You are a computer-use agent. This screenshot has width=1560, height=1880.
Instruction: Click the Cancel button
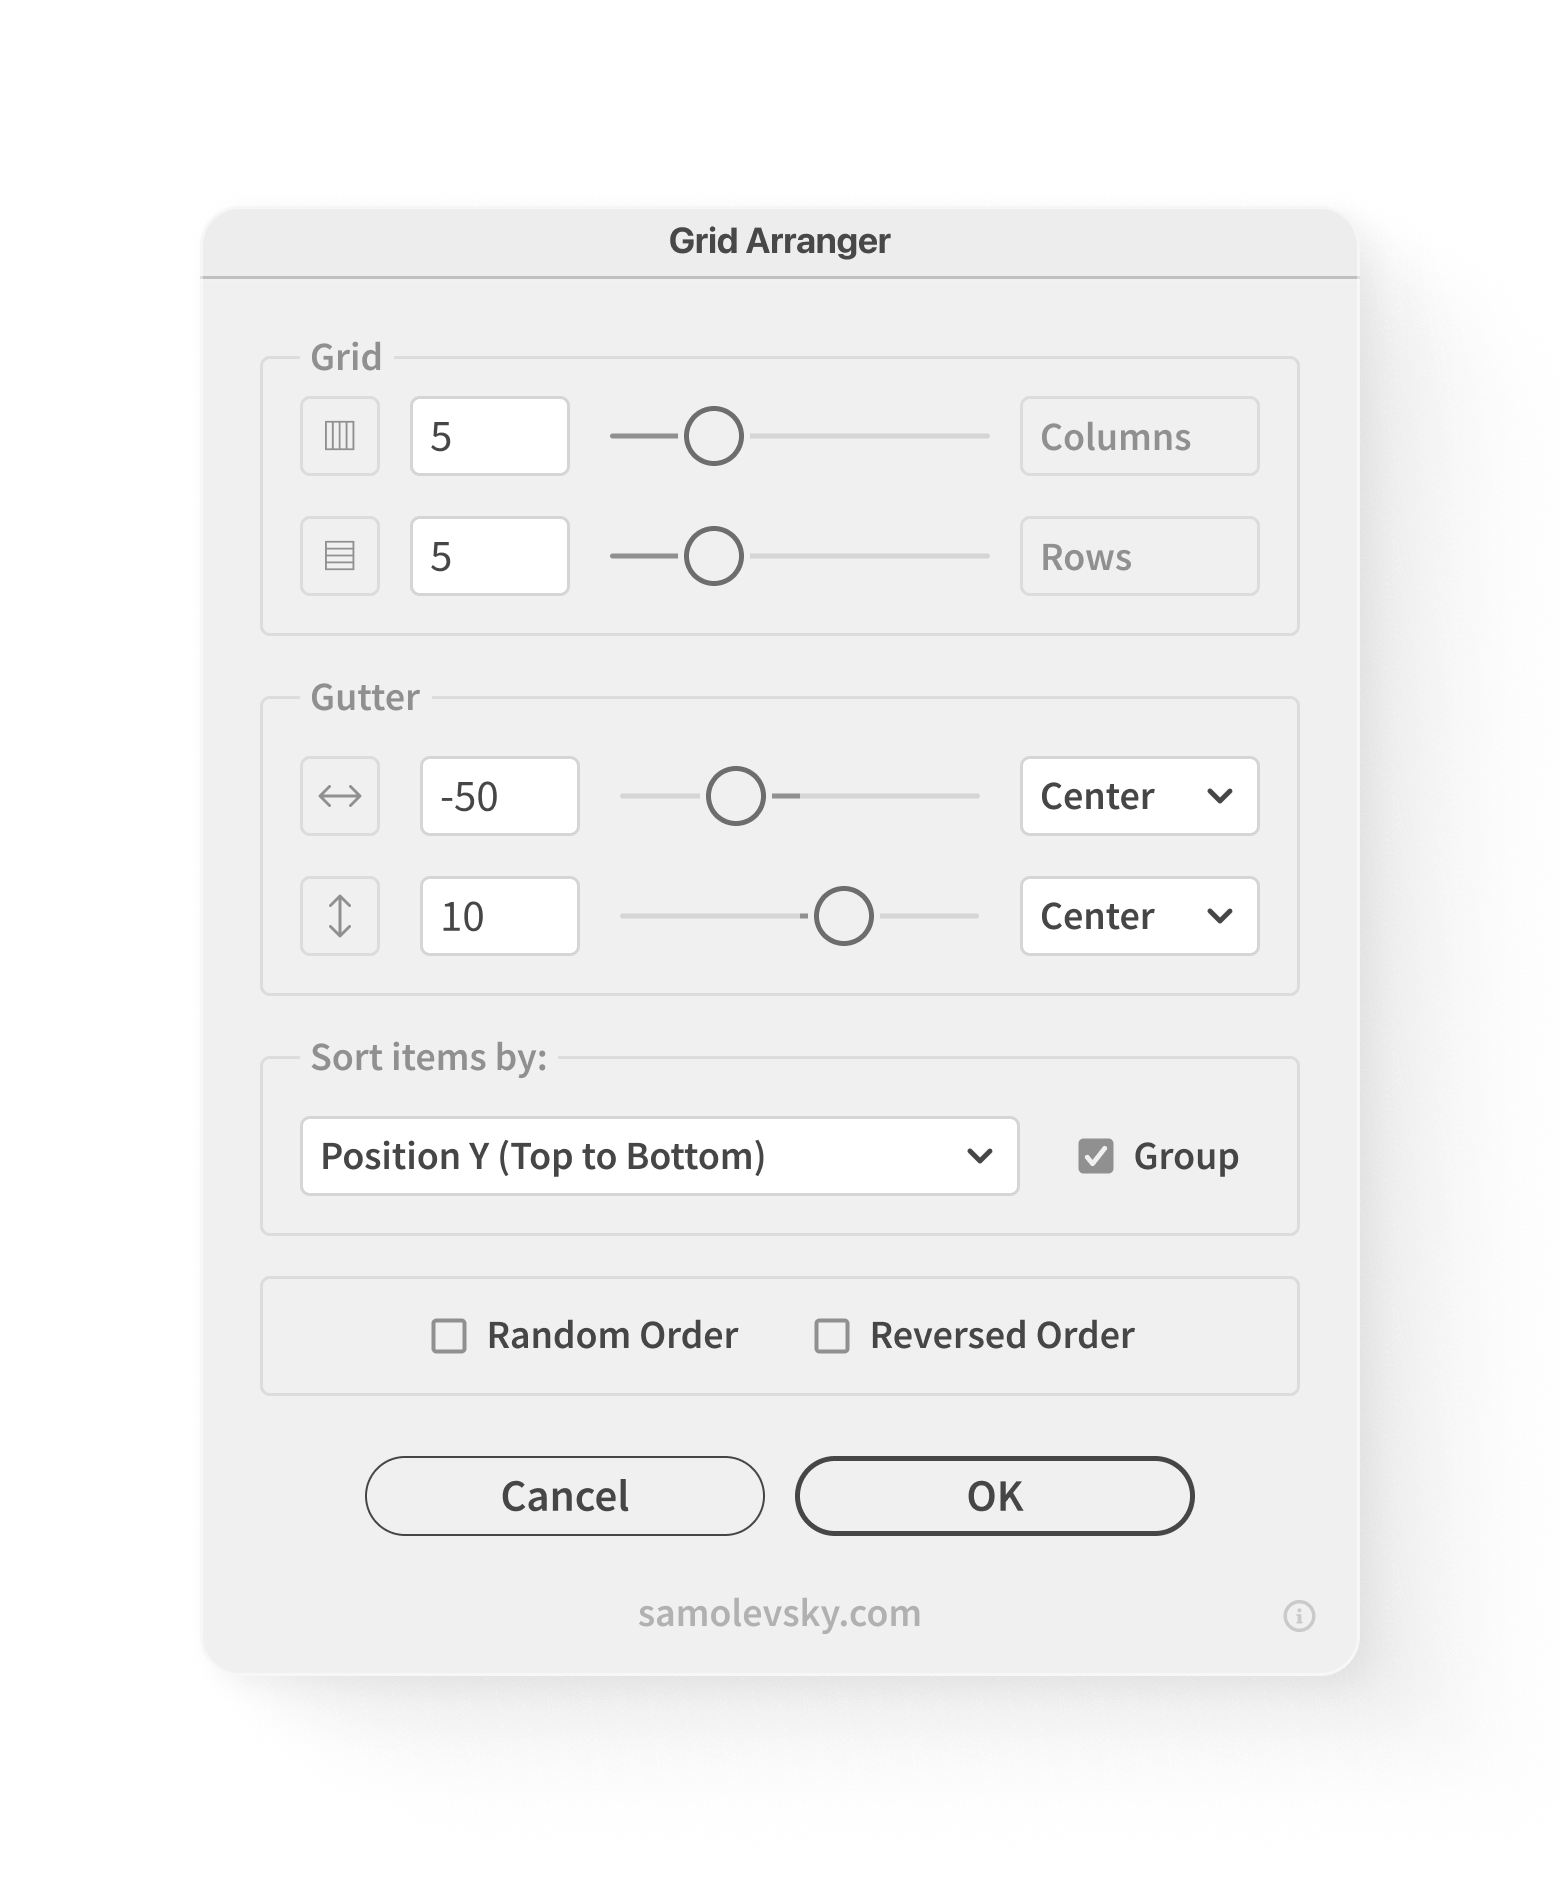pos(565,1496)
